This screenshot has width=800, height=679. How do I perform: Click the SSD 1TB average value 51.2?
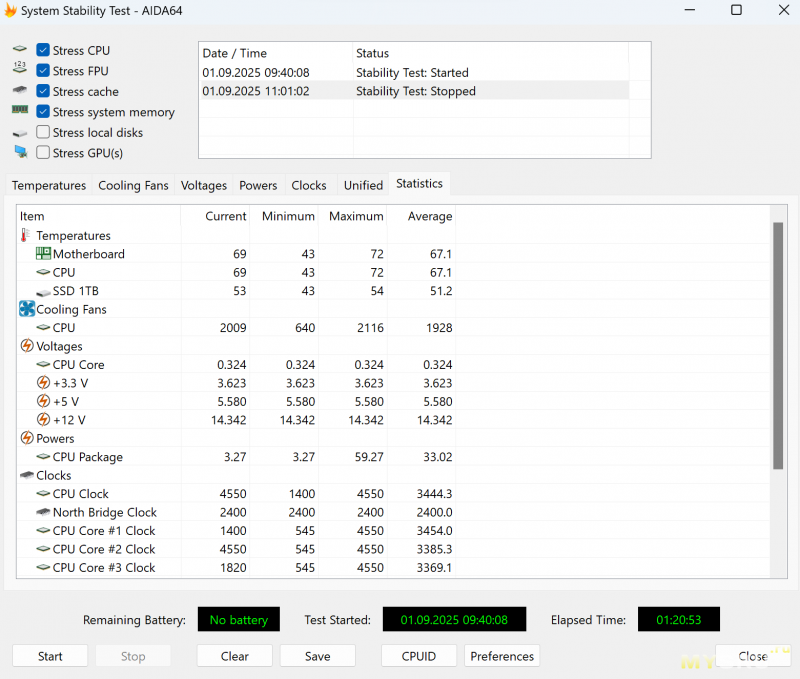click(441, 291)
